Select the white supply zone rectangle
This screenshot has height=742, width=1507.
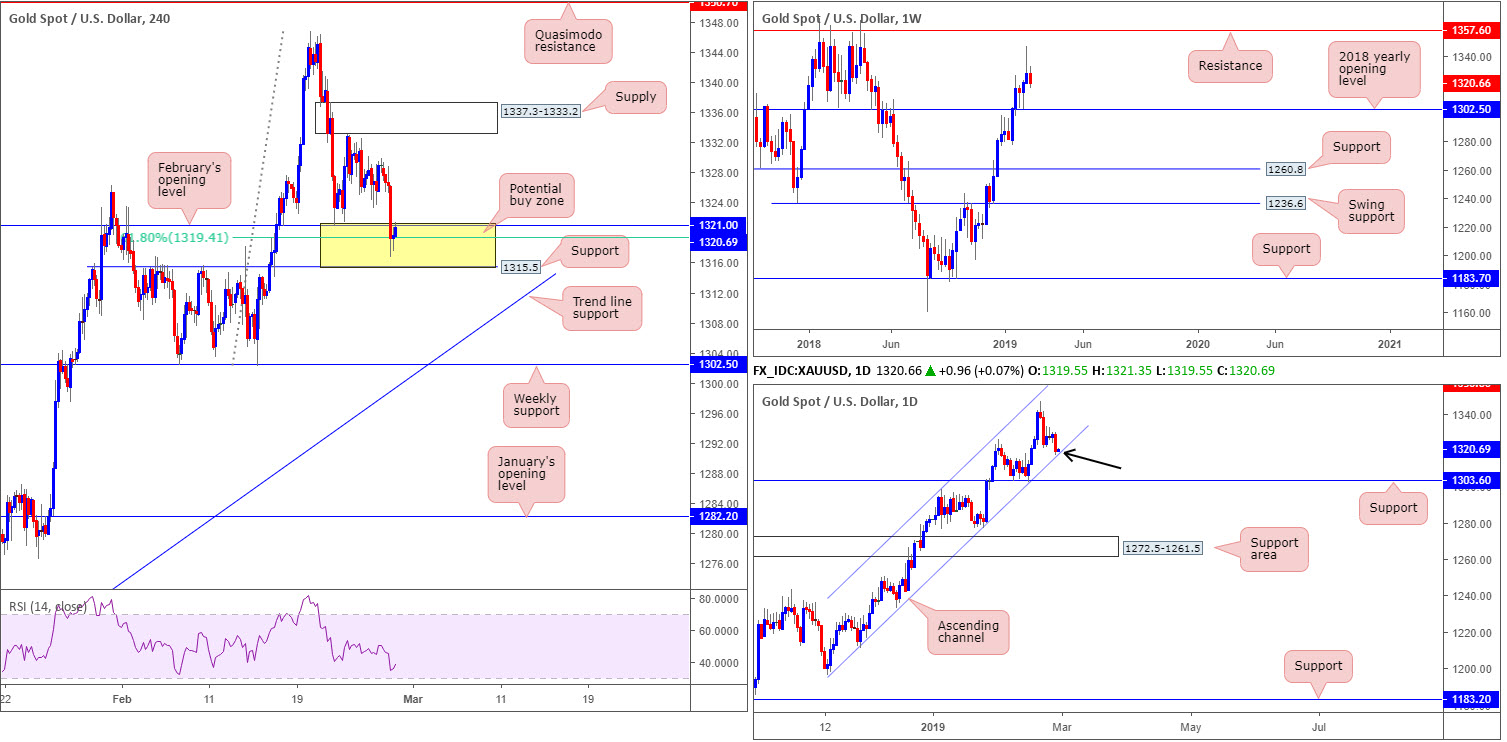405,118
